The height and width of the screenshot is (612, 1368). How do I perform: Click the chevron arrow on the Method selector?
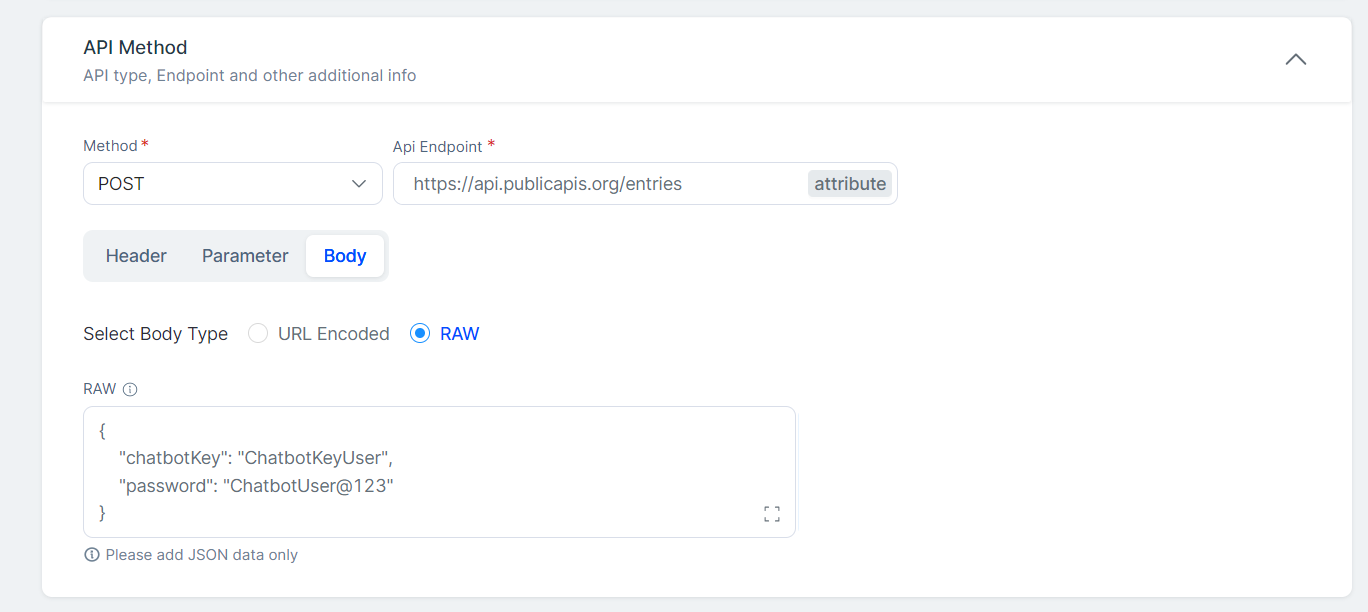[361, 183]
